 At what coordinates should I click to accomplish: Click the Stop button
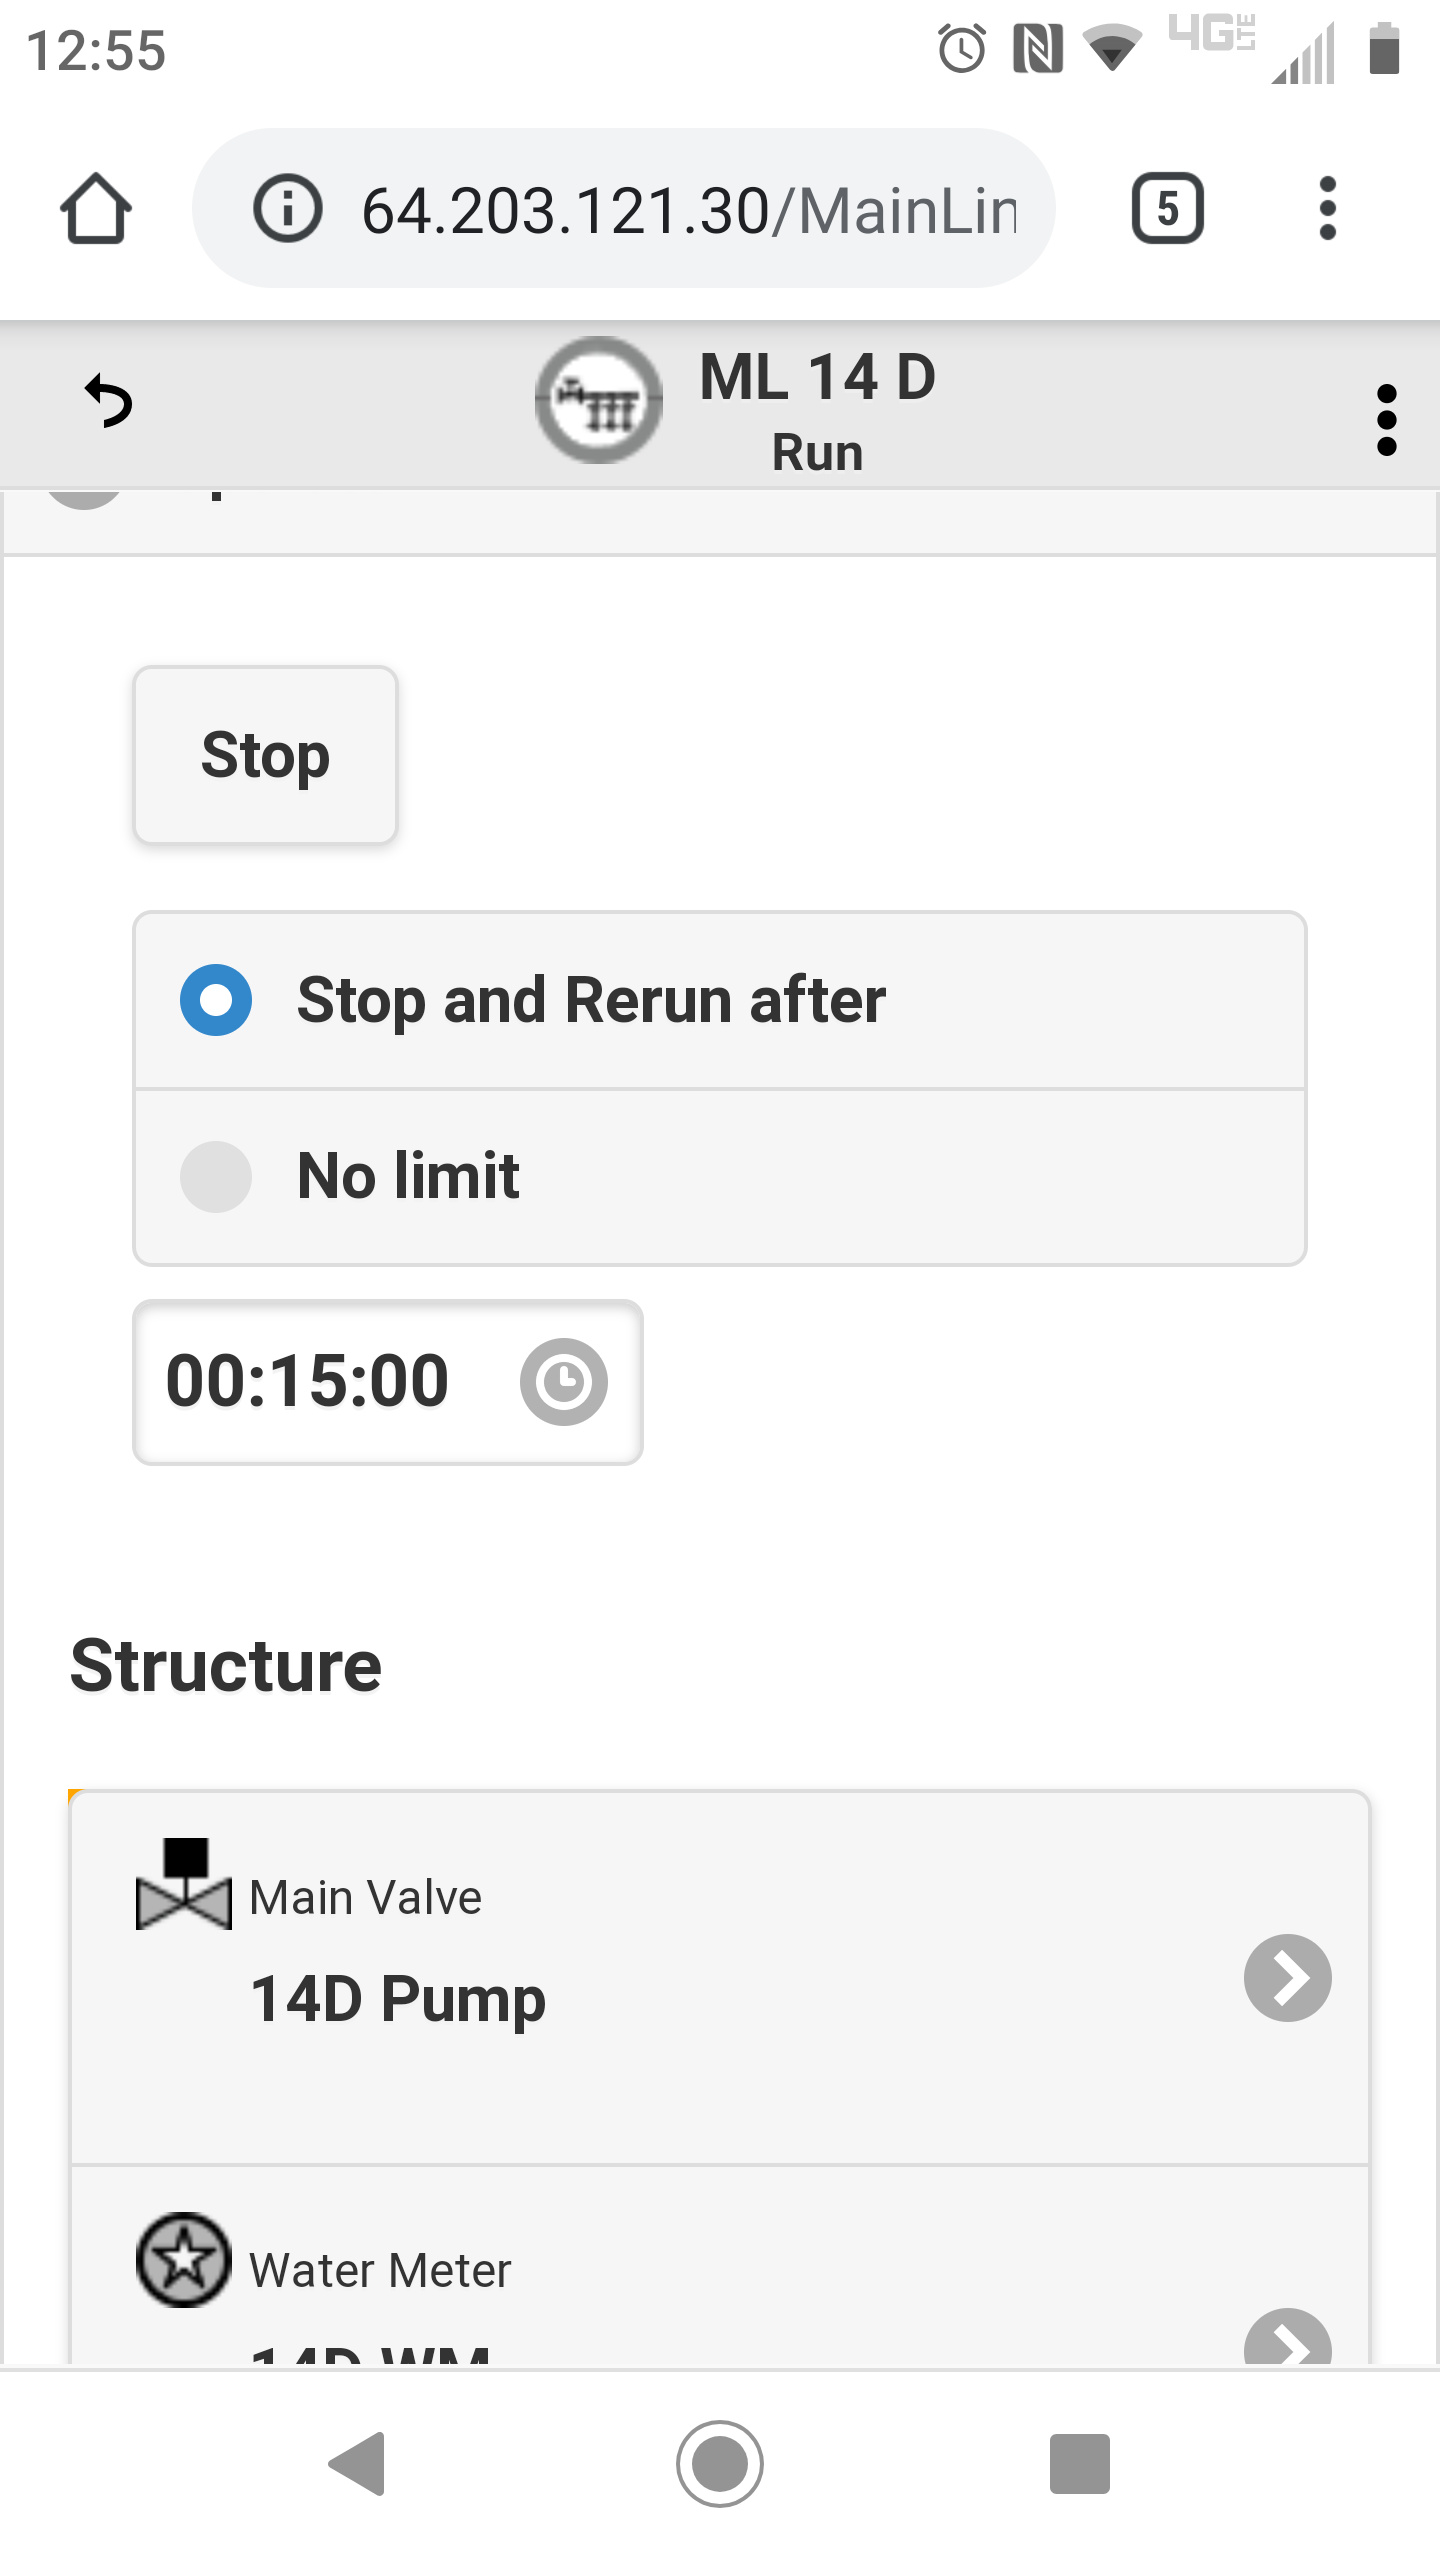pyautogui.click(x=266, y=755)
